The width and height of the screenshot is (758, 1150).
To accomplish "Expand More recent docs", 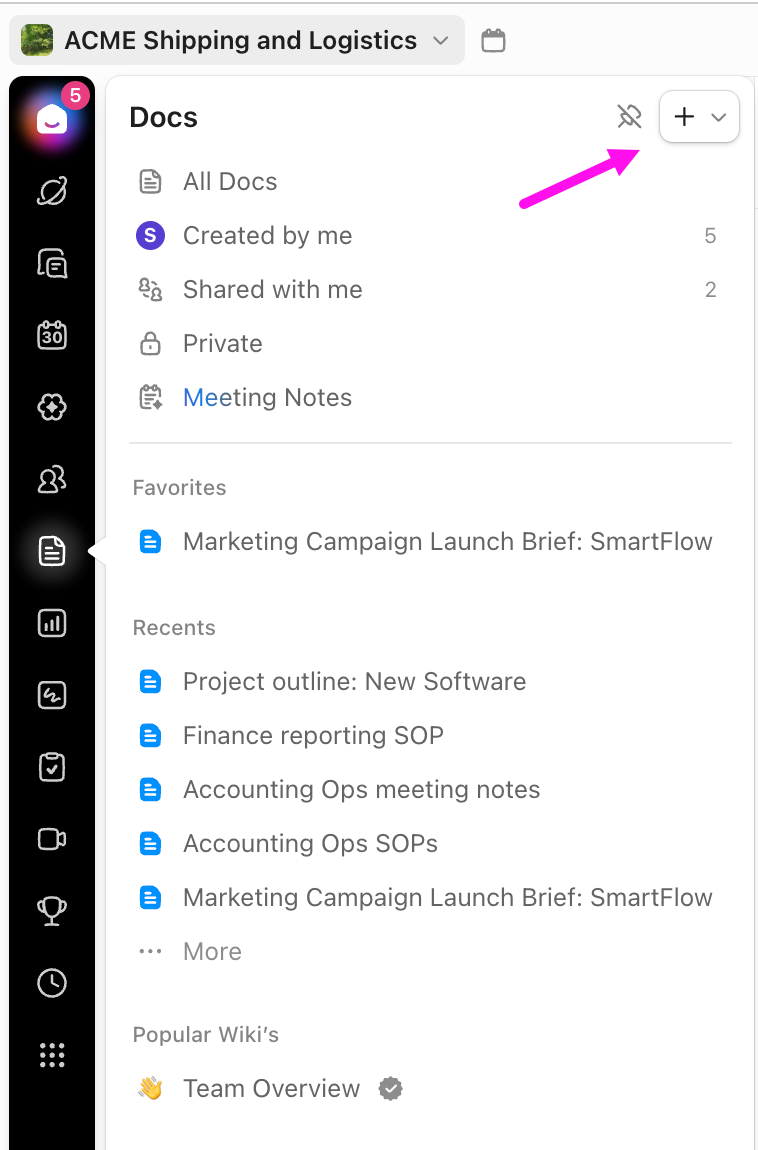I will click(211, 951).
